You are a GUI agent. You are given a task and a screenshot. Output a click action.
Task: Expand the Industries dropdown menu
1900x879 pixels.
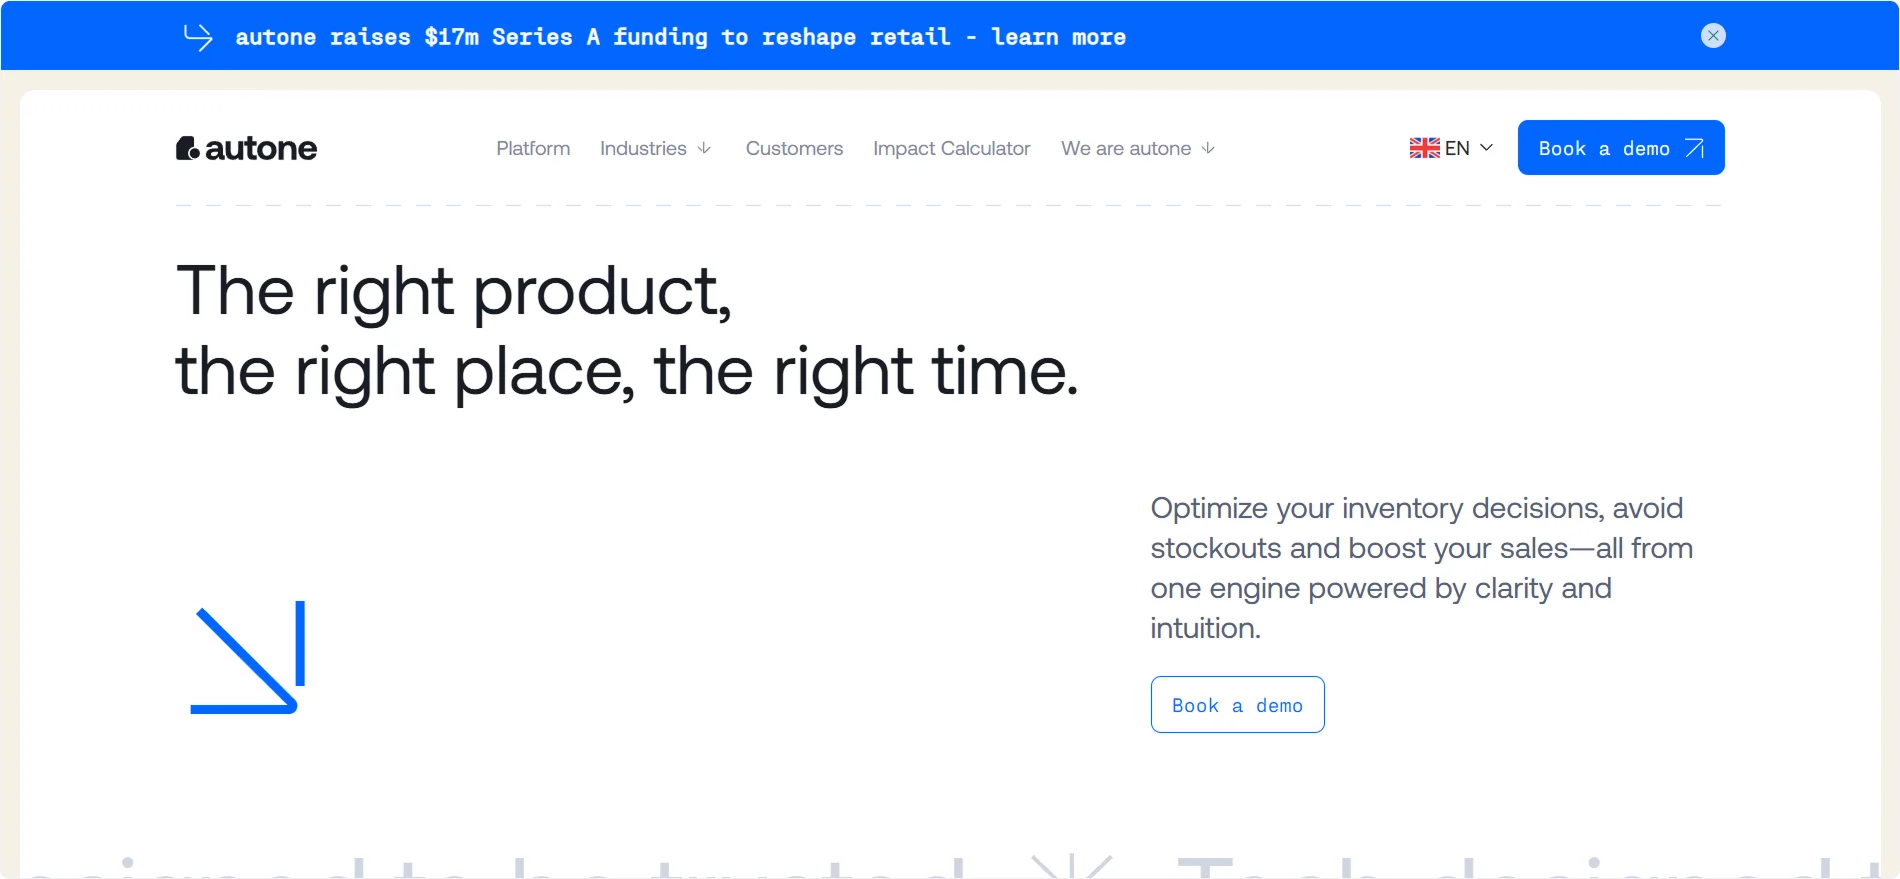point(655,148)
